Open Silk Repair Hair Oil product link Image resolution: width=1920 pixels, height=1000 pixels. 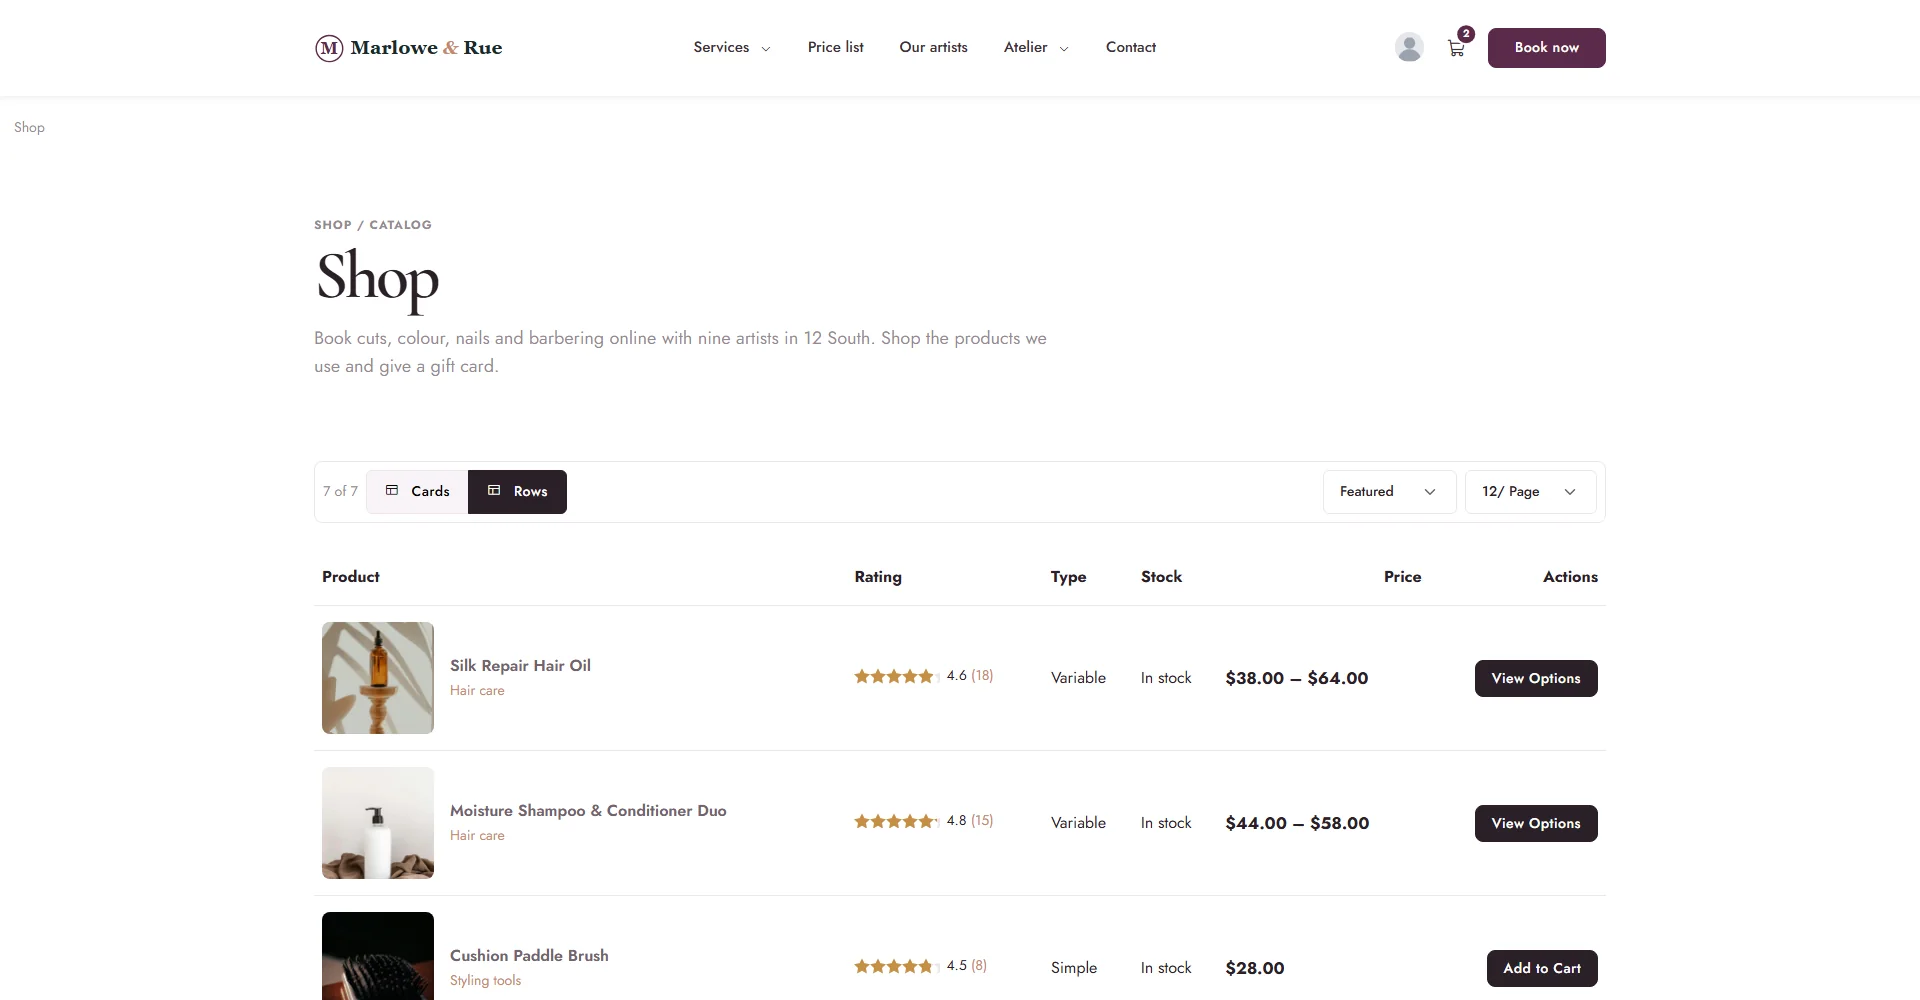520,666
